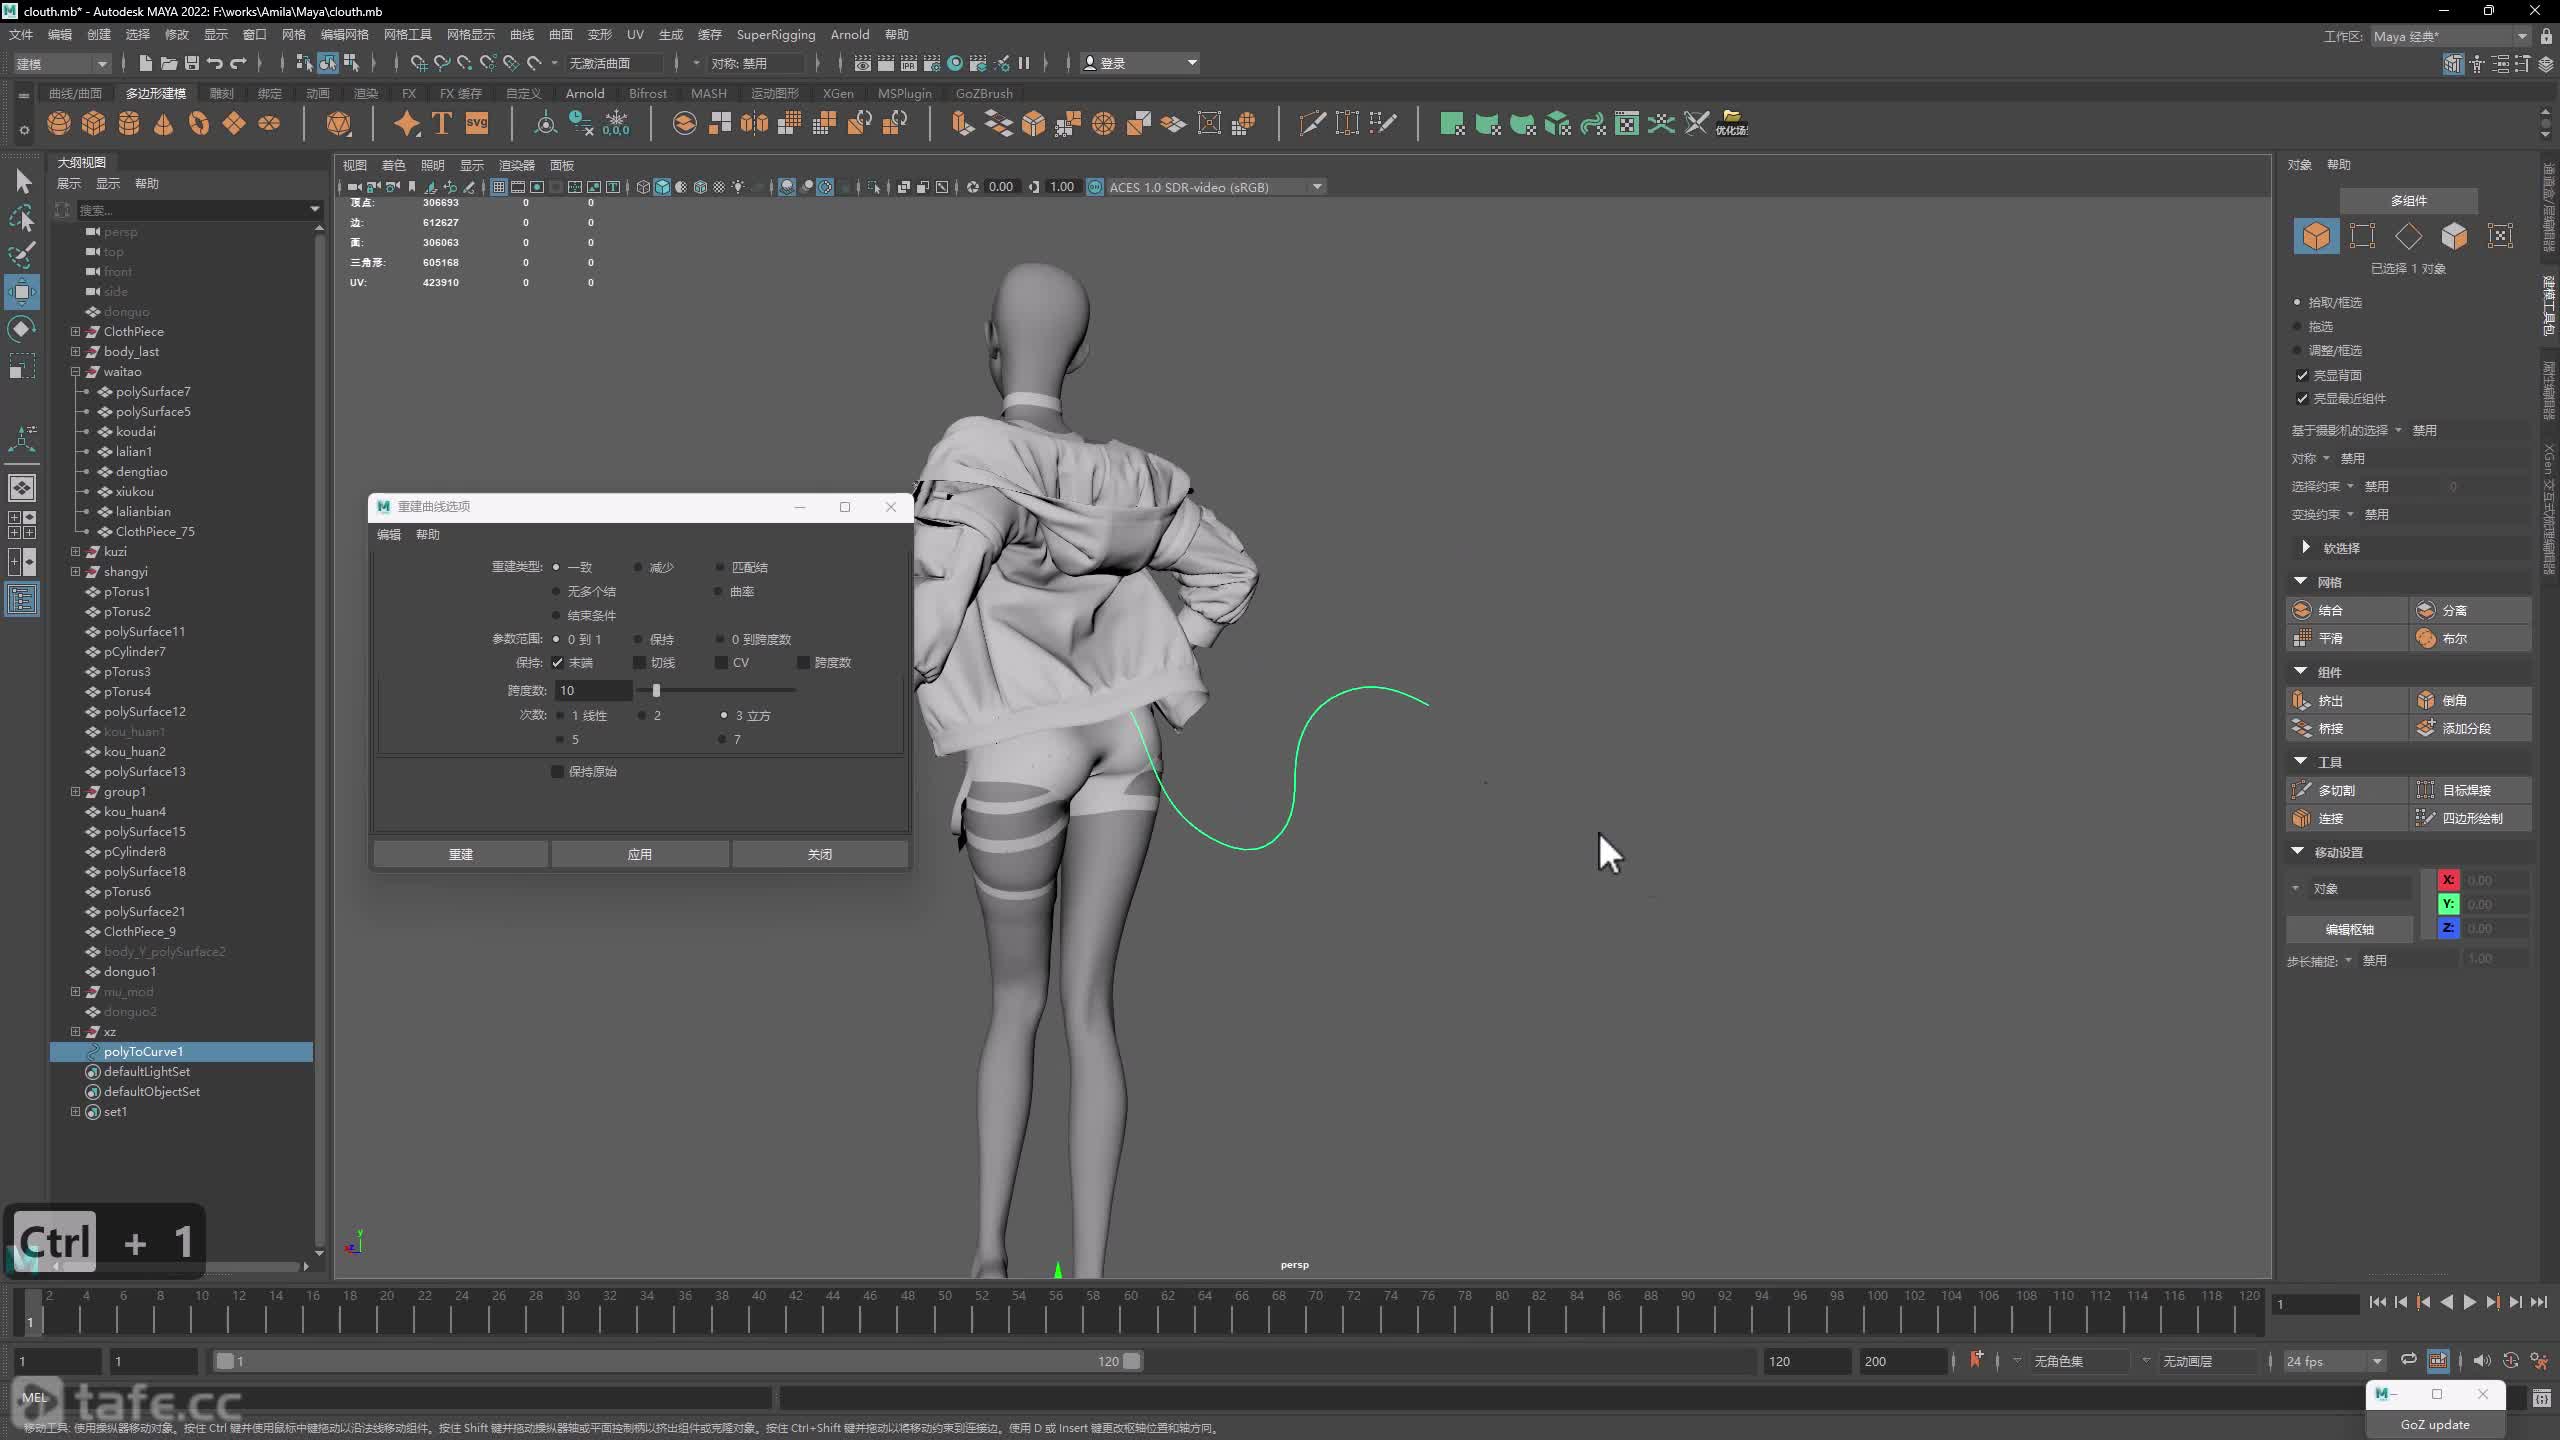Expand the 软选择 section

coord(2305,547)
